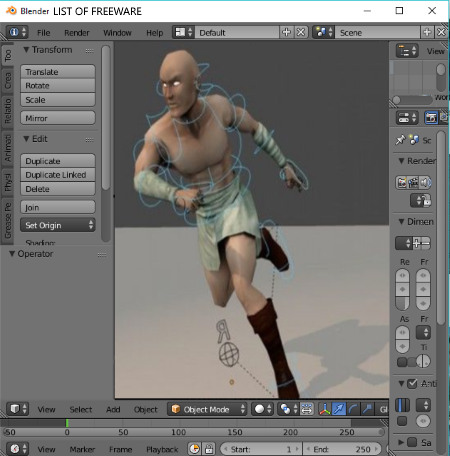The height and width of the screenshot is (456, 450).
Task: Open the 3D viewport View menu
Action: [46, 409]
